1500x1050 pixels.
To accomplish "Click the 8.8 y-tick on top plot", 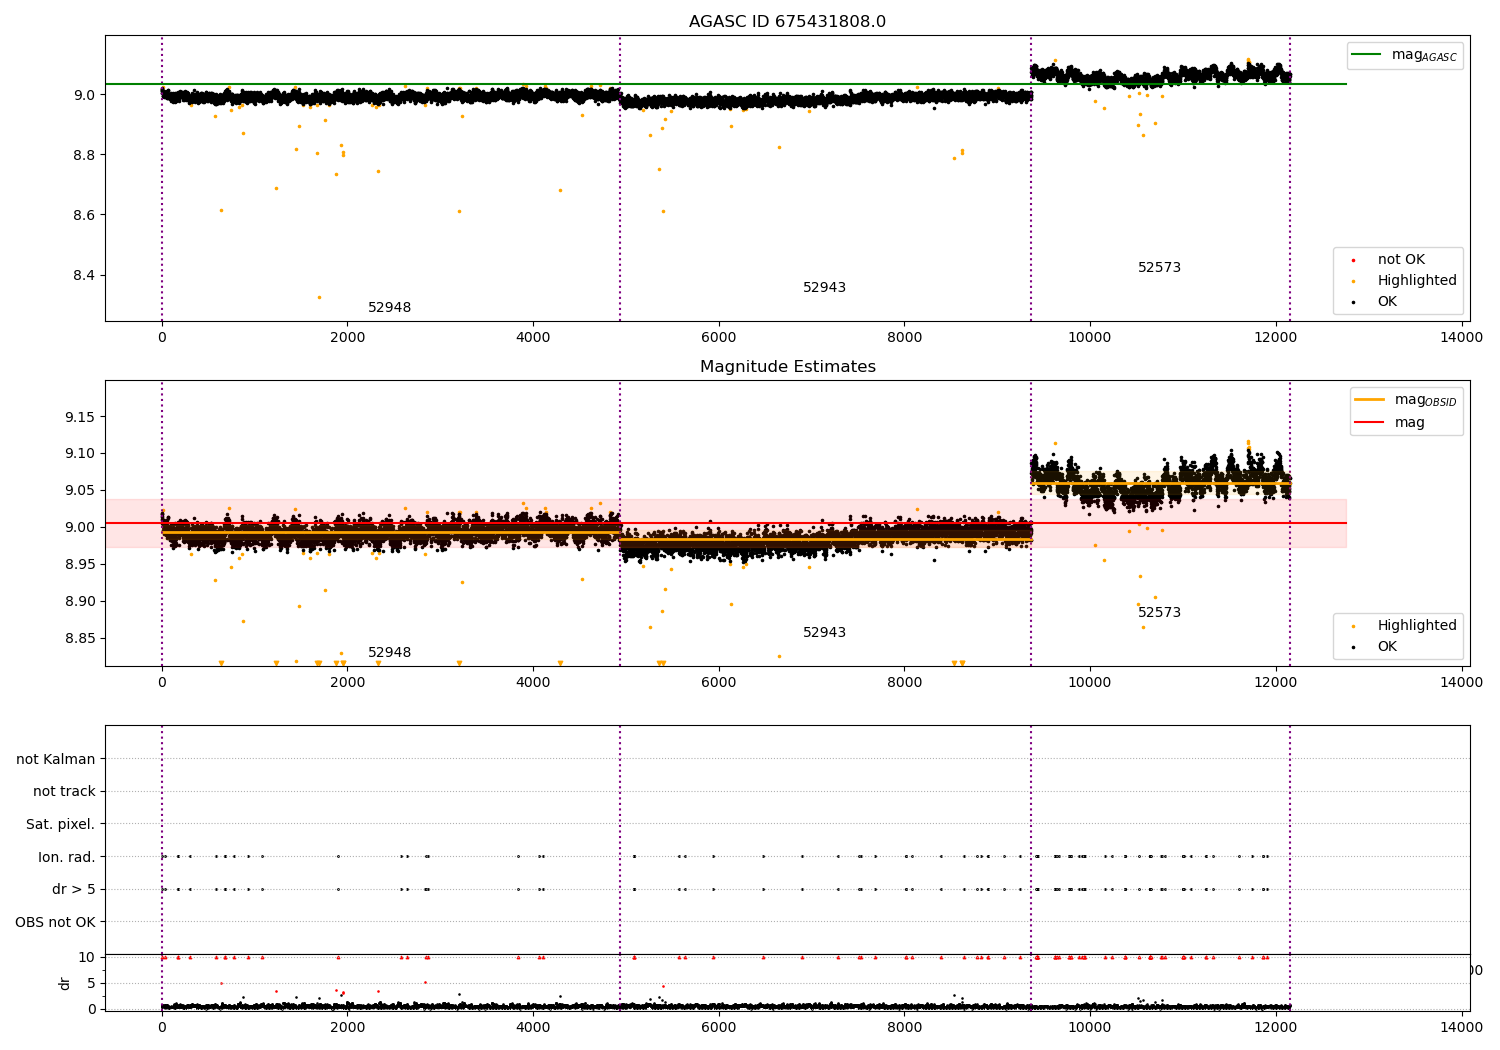I will 85,155.
